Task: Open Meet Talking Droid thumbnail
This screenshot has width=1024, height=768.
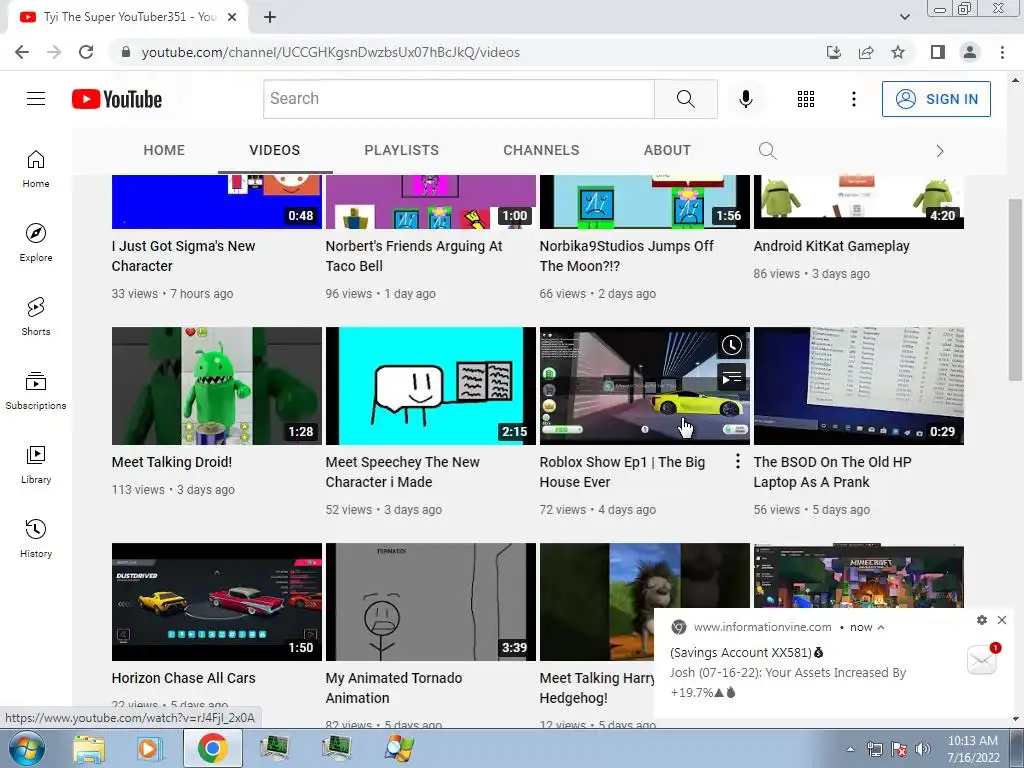Action: (x=217, y=386)
